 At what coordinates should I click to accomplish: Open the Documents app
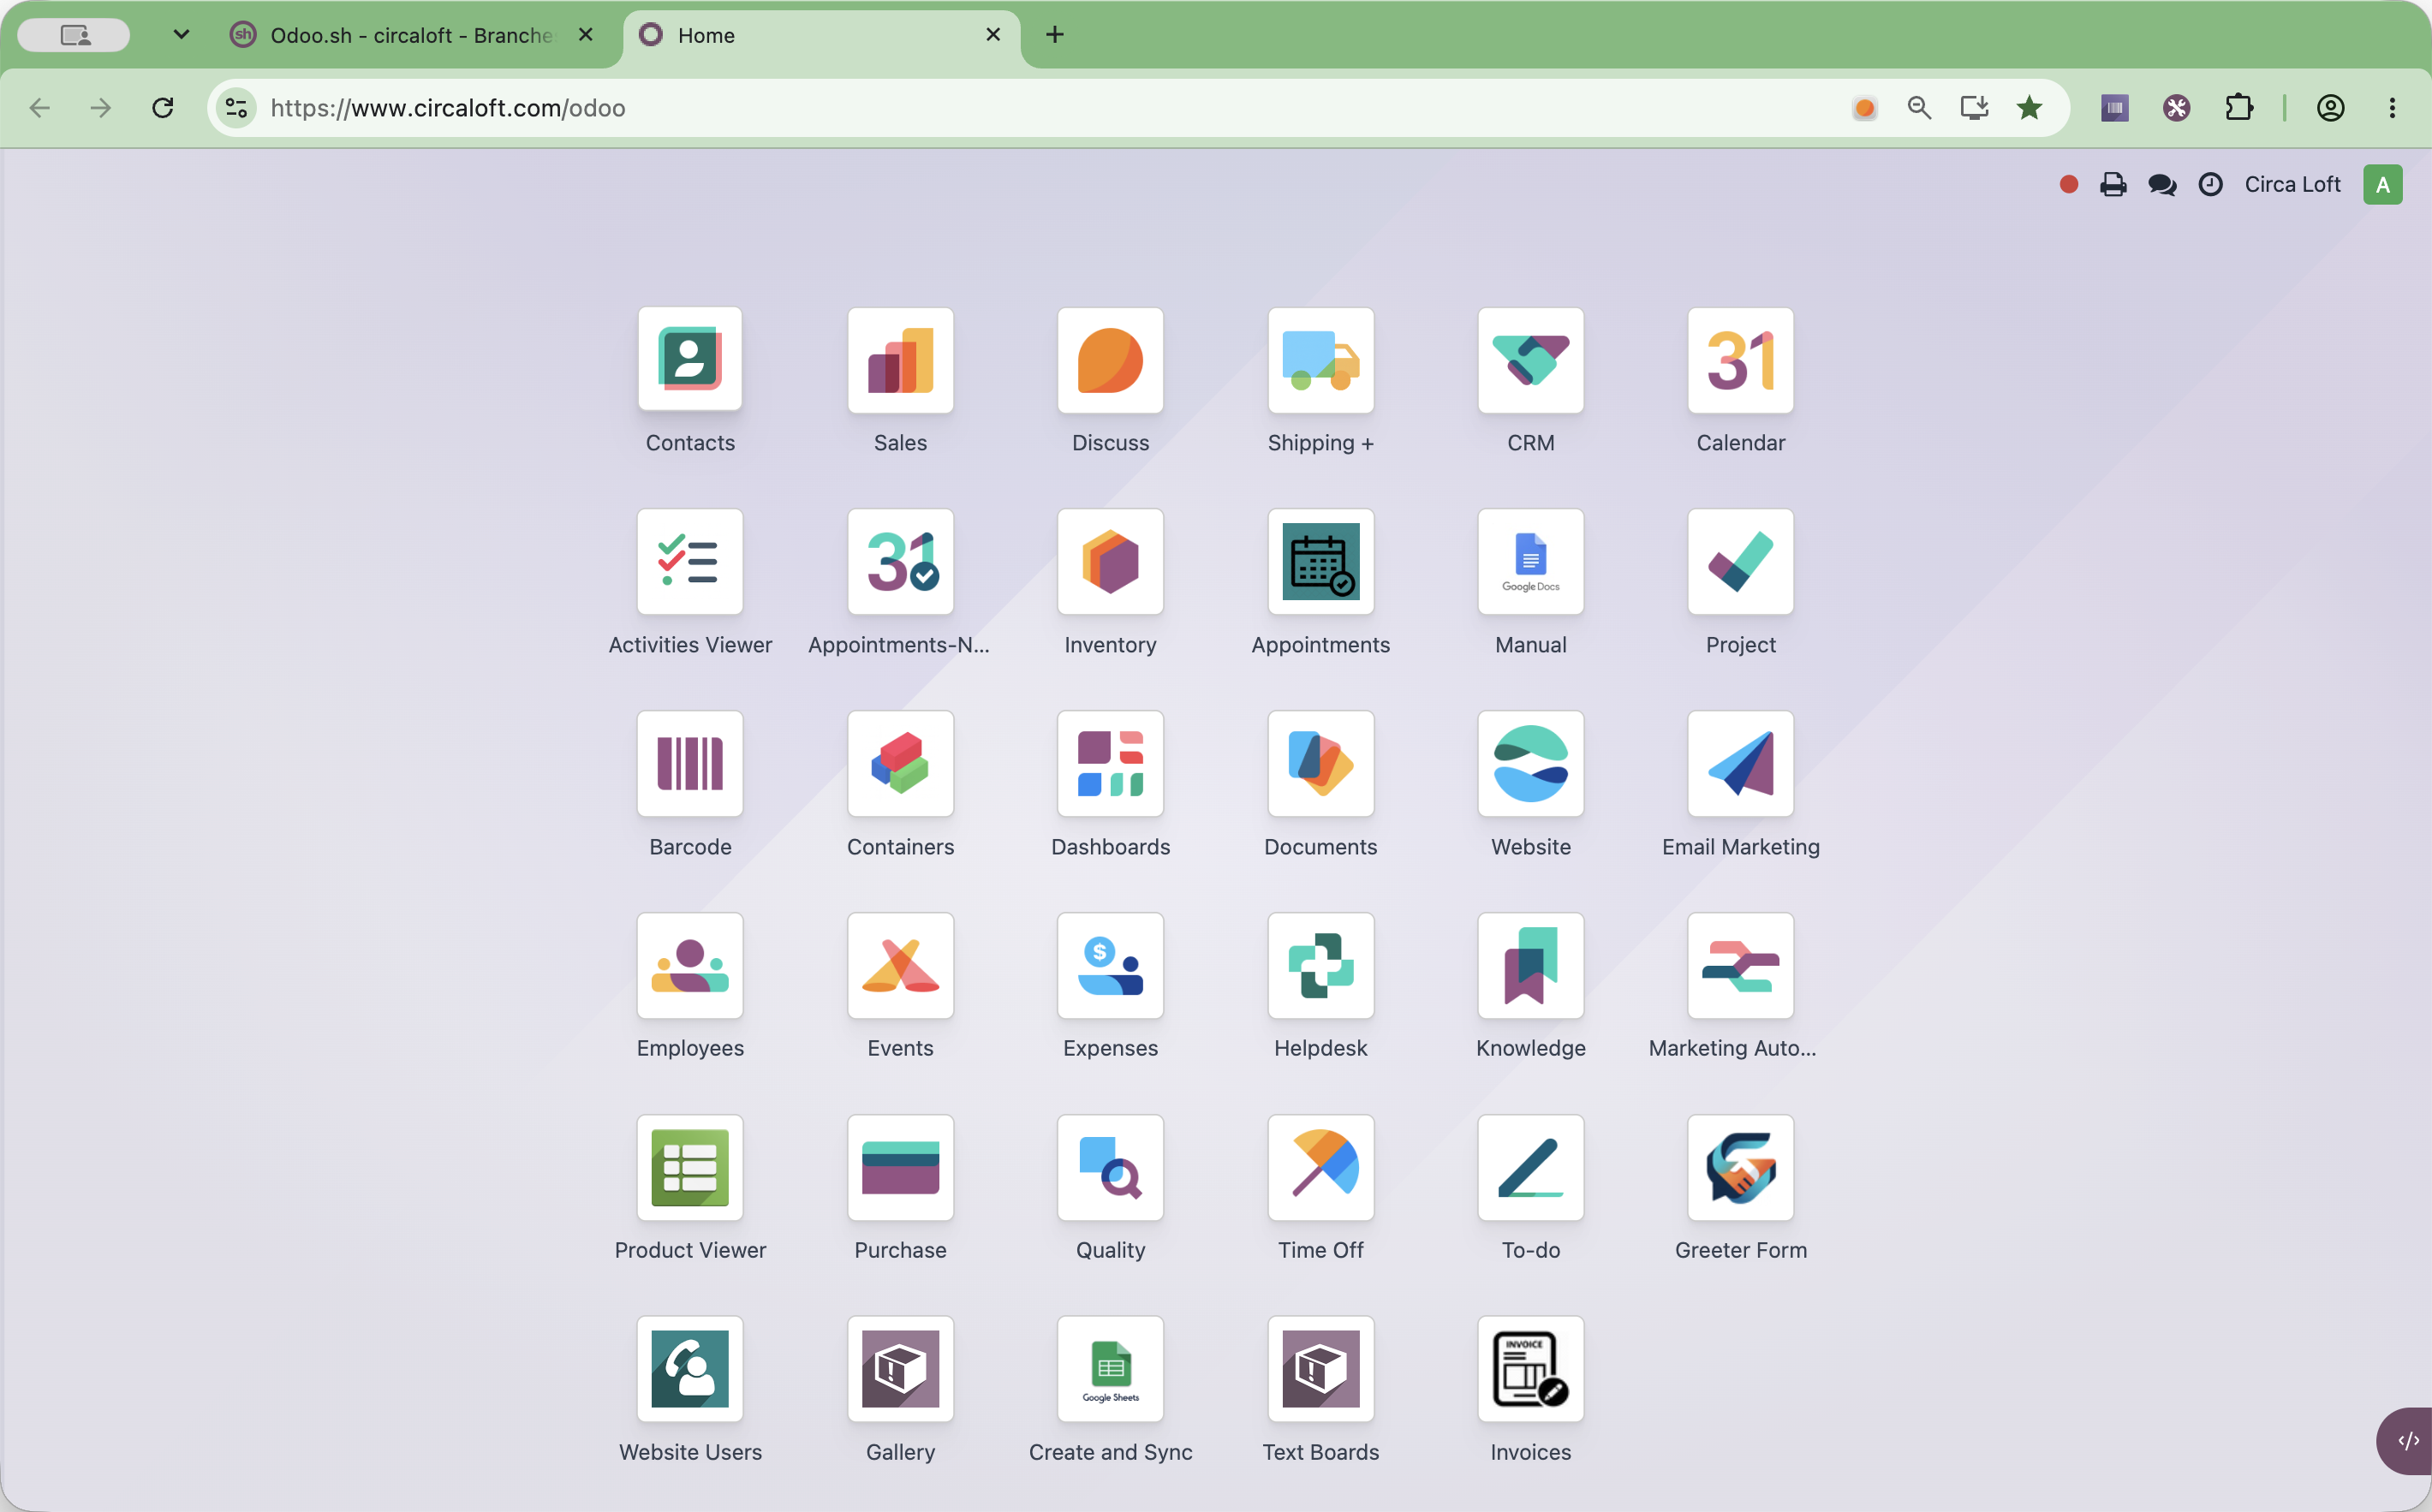tap(1320, 764)
